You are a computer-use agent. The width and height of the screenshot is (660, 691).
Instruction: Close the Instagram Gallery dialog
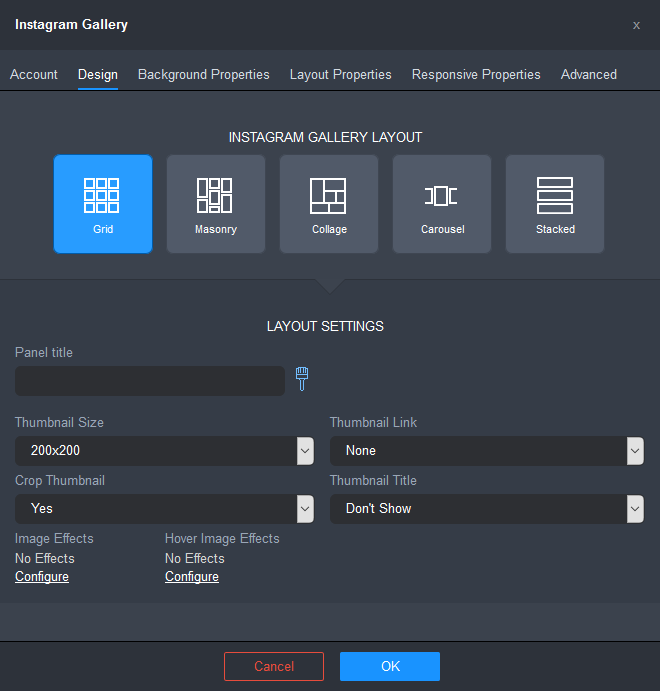(636, 25)
